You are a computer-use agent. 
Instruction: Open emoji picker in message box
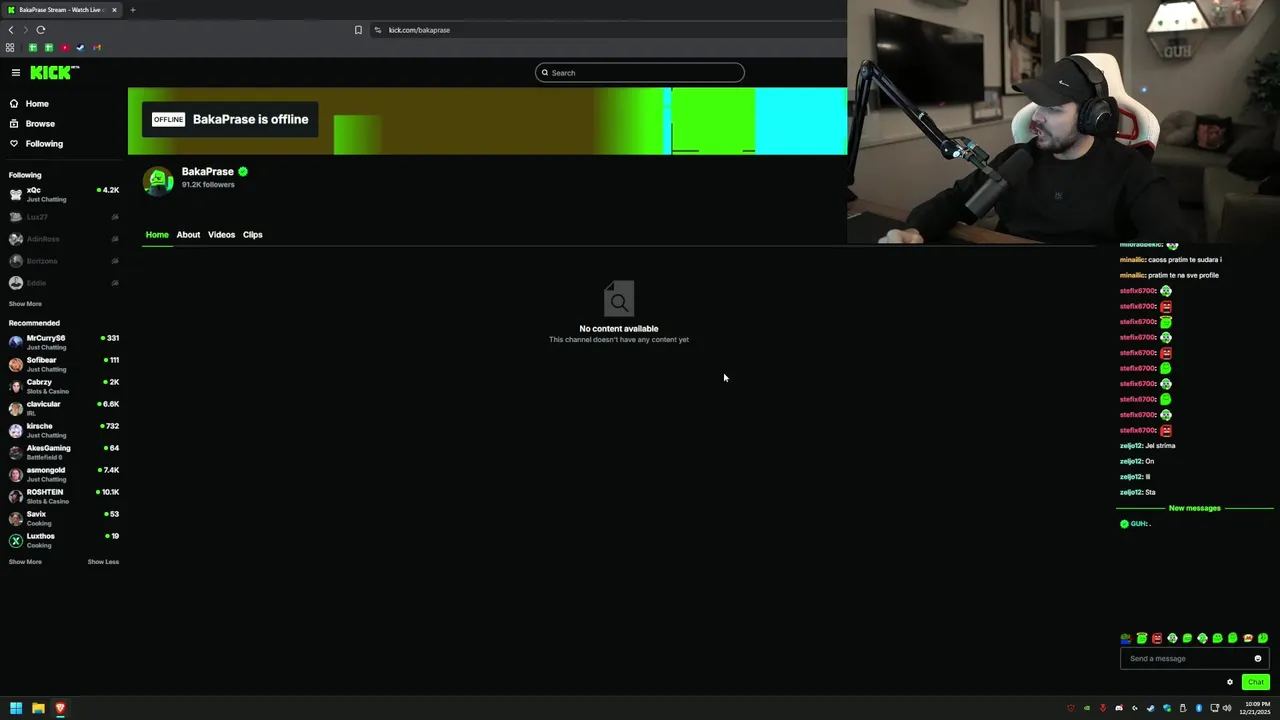click(x=1258, y=659)
